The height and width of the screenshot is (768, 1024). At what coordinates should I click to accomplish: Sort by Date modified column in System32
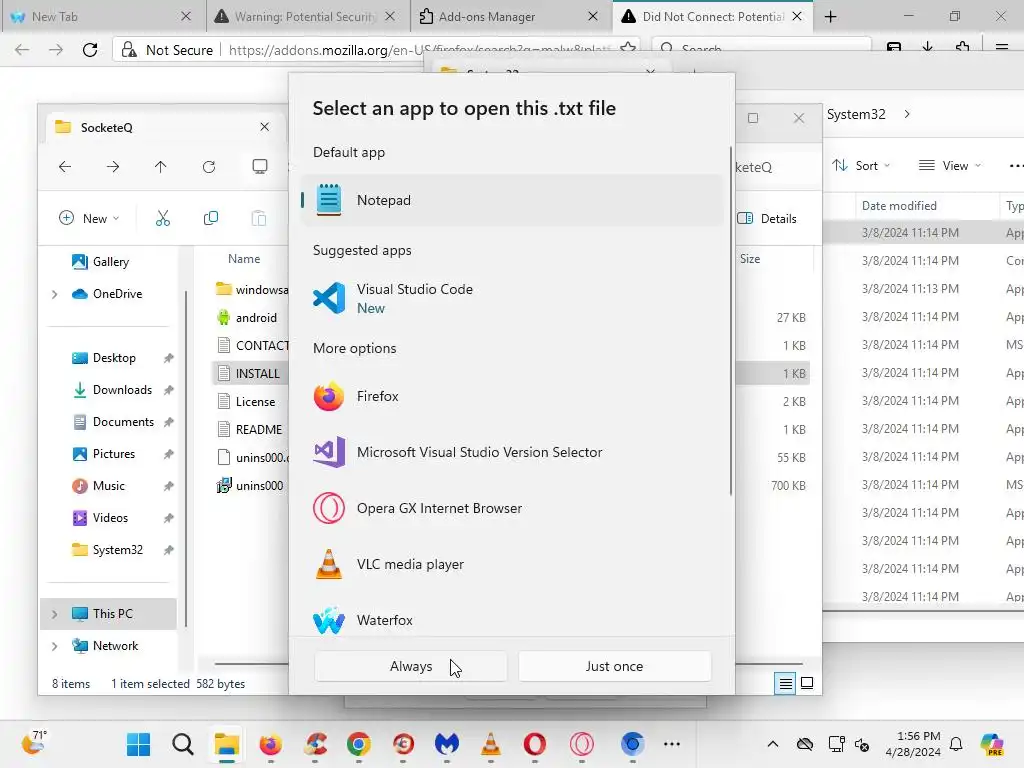[x=899, y=206]
